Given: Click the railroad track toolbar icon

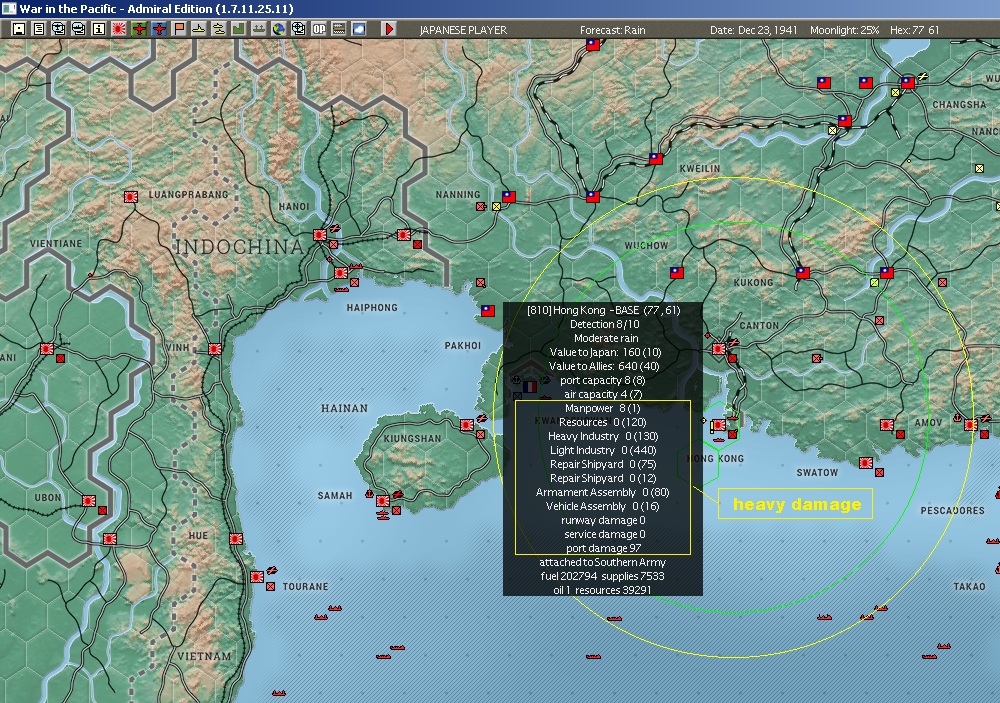Looking at the screenshot, I should click(339, 29).
